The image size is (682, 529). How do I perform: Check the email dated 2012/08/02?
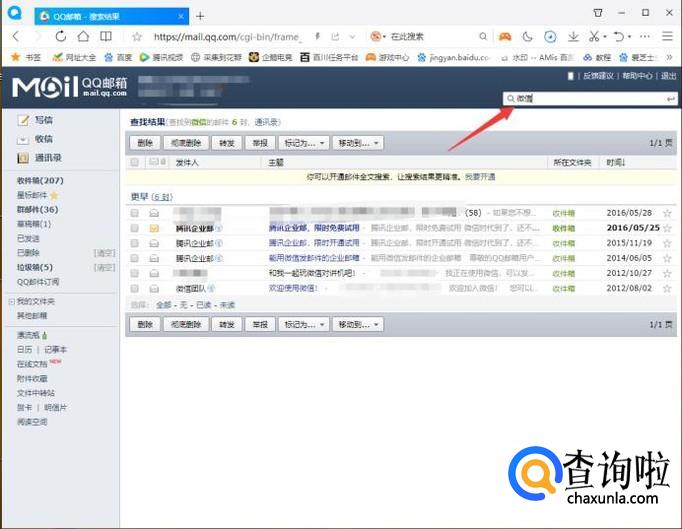[x=134, y=288]
